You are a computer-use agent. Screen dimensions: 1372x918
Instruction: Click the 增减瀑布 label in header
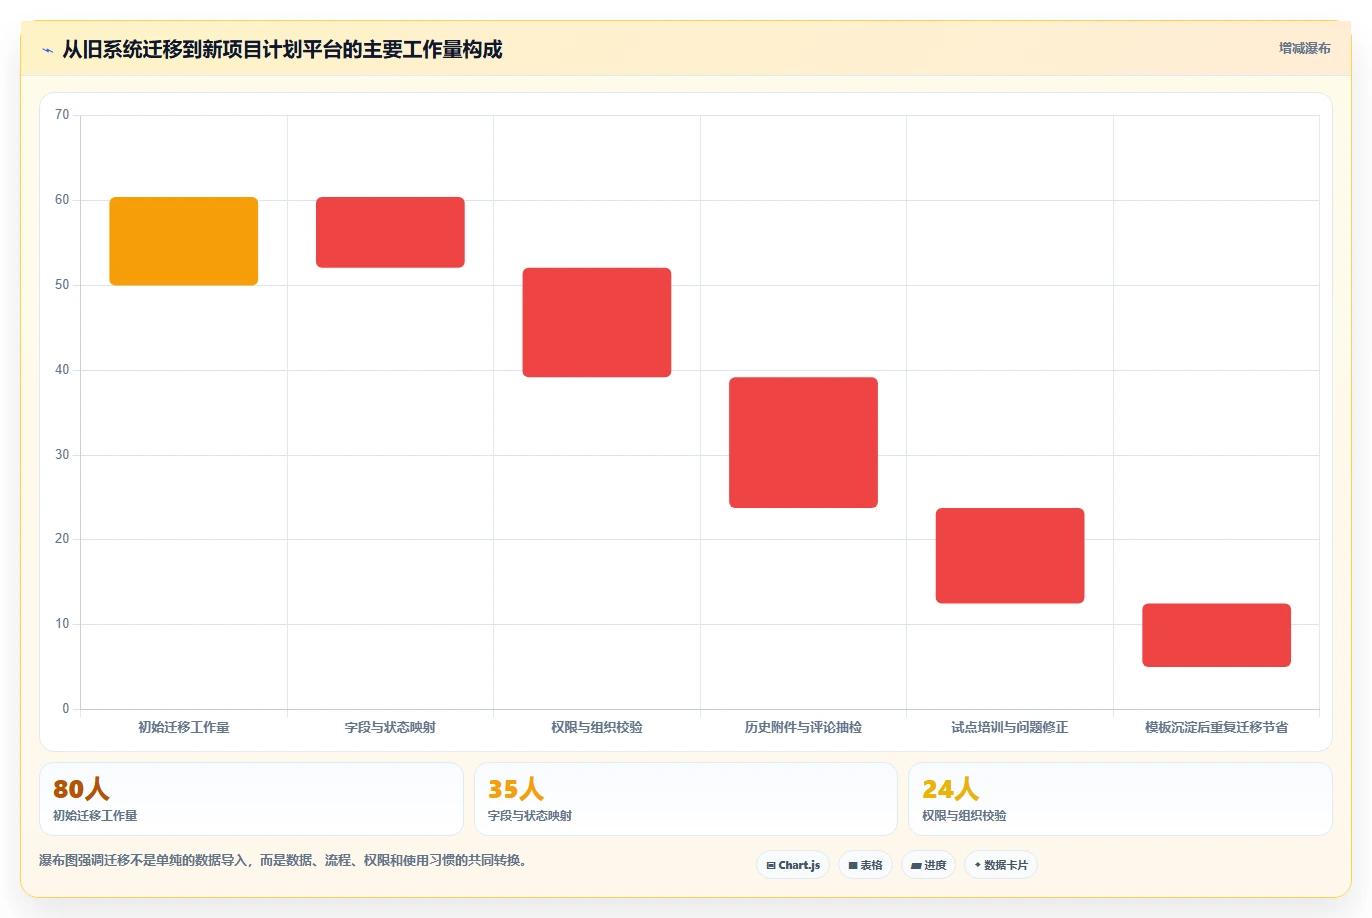1305,48
